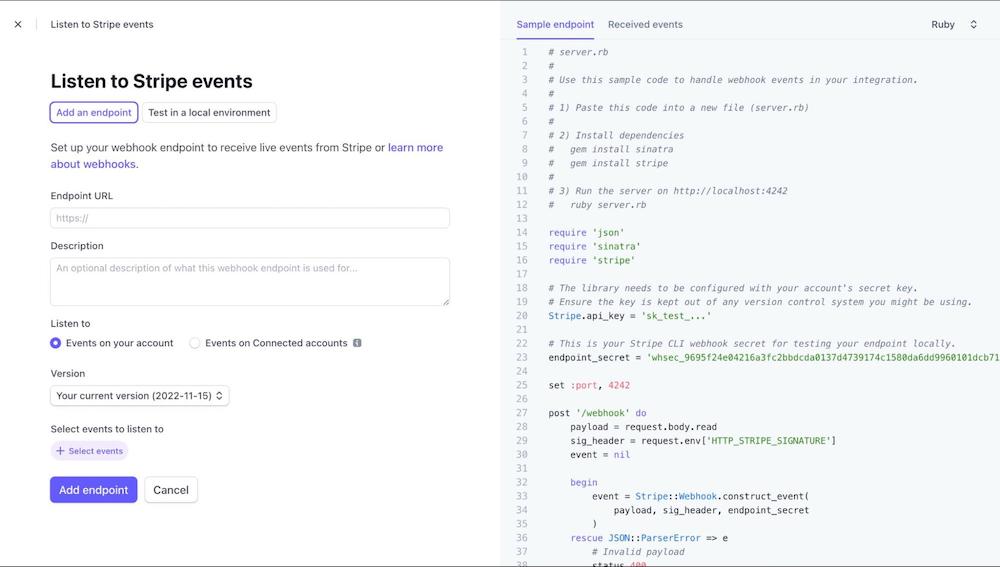The image size is (1000, 567).
Task: Click the "set :port, 4242" line
Action: [589, 385]
